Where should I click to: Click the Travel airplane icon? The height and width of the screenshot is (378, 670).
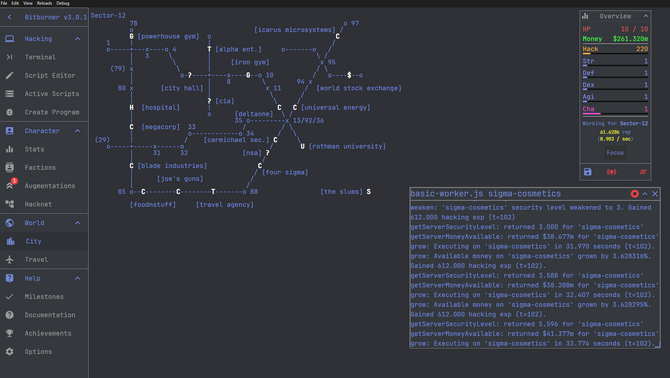tap(9, 260)
